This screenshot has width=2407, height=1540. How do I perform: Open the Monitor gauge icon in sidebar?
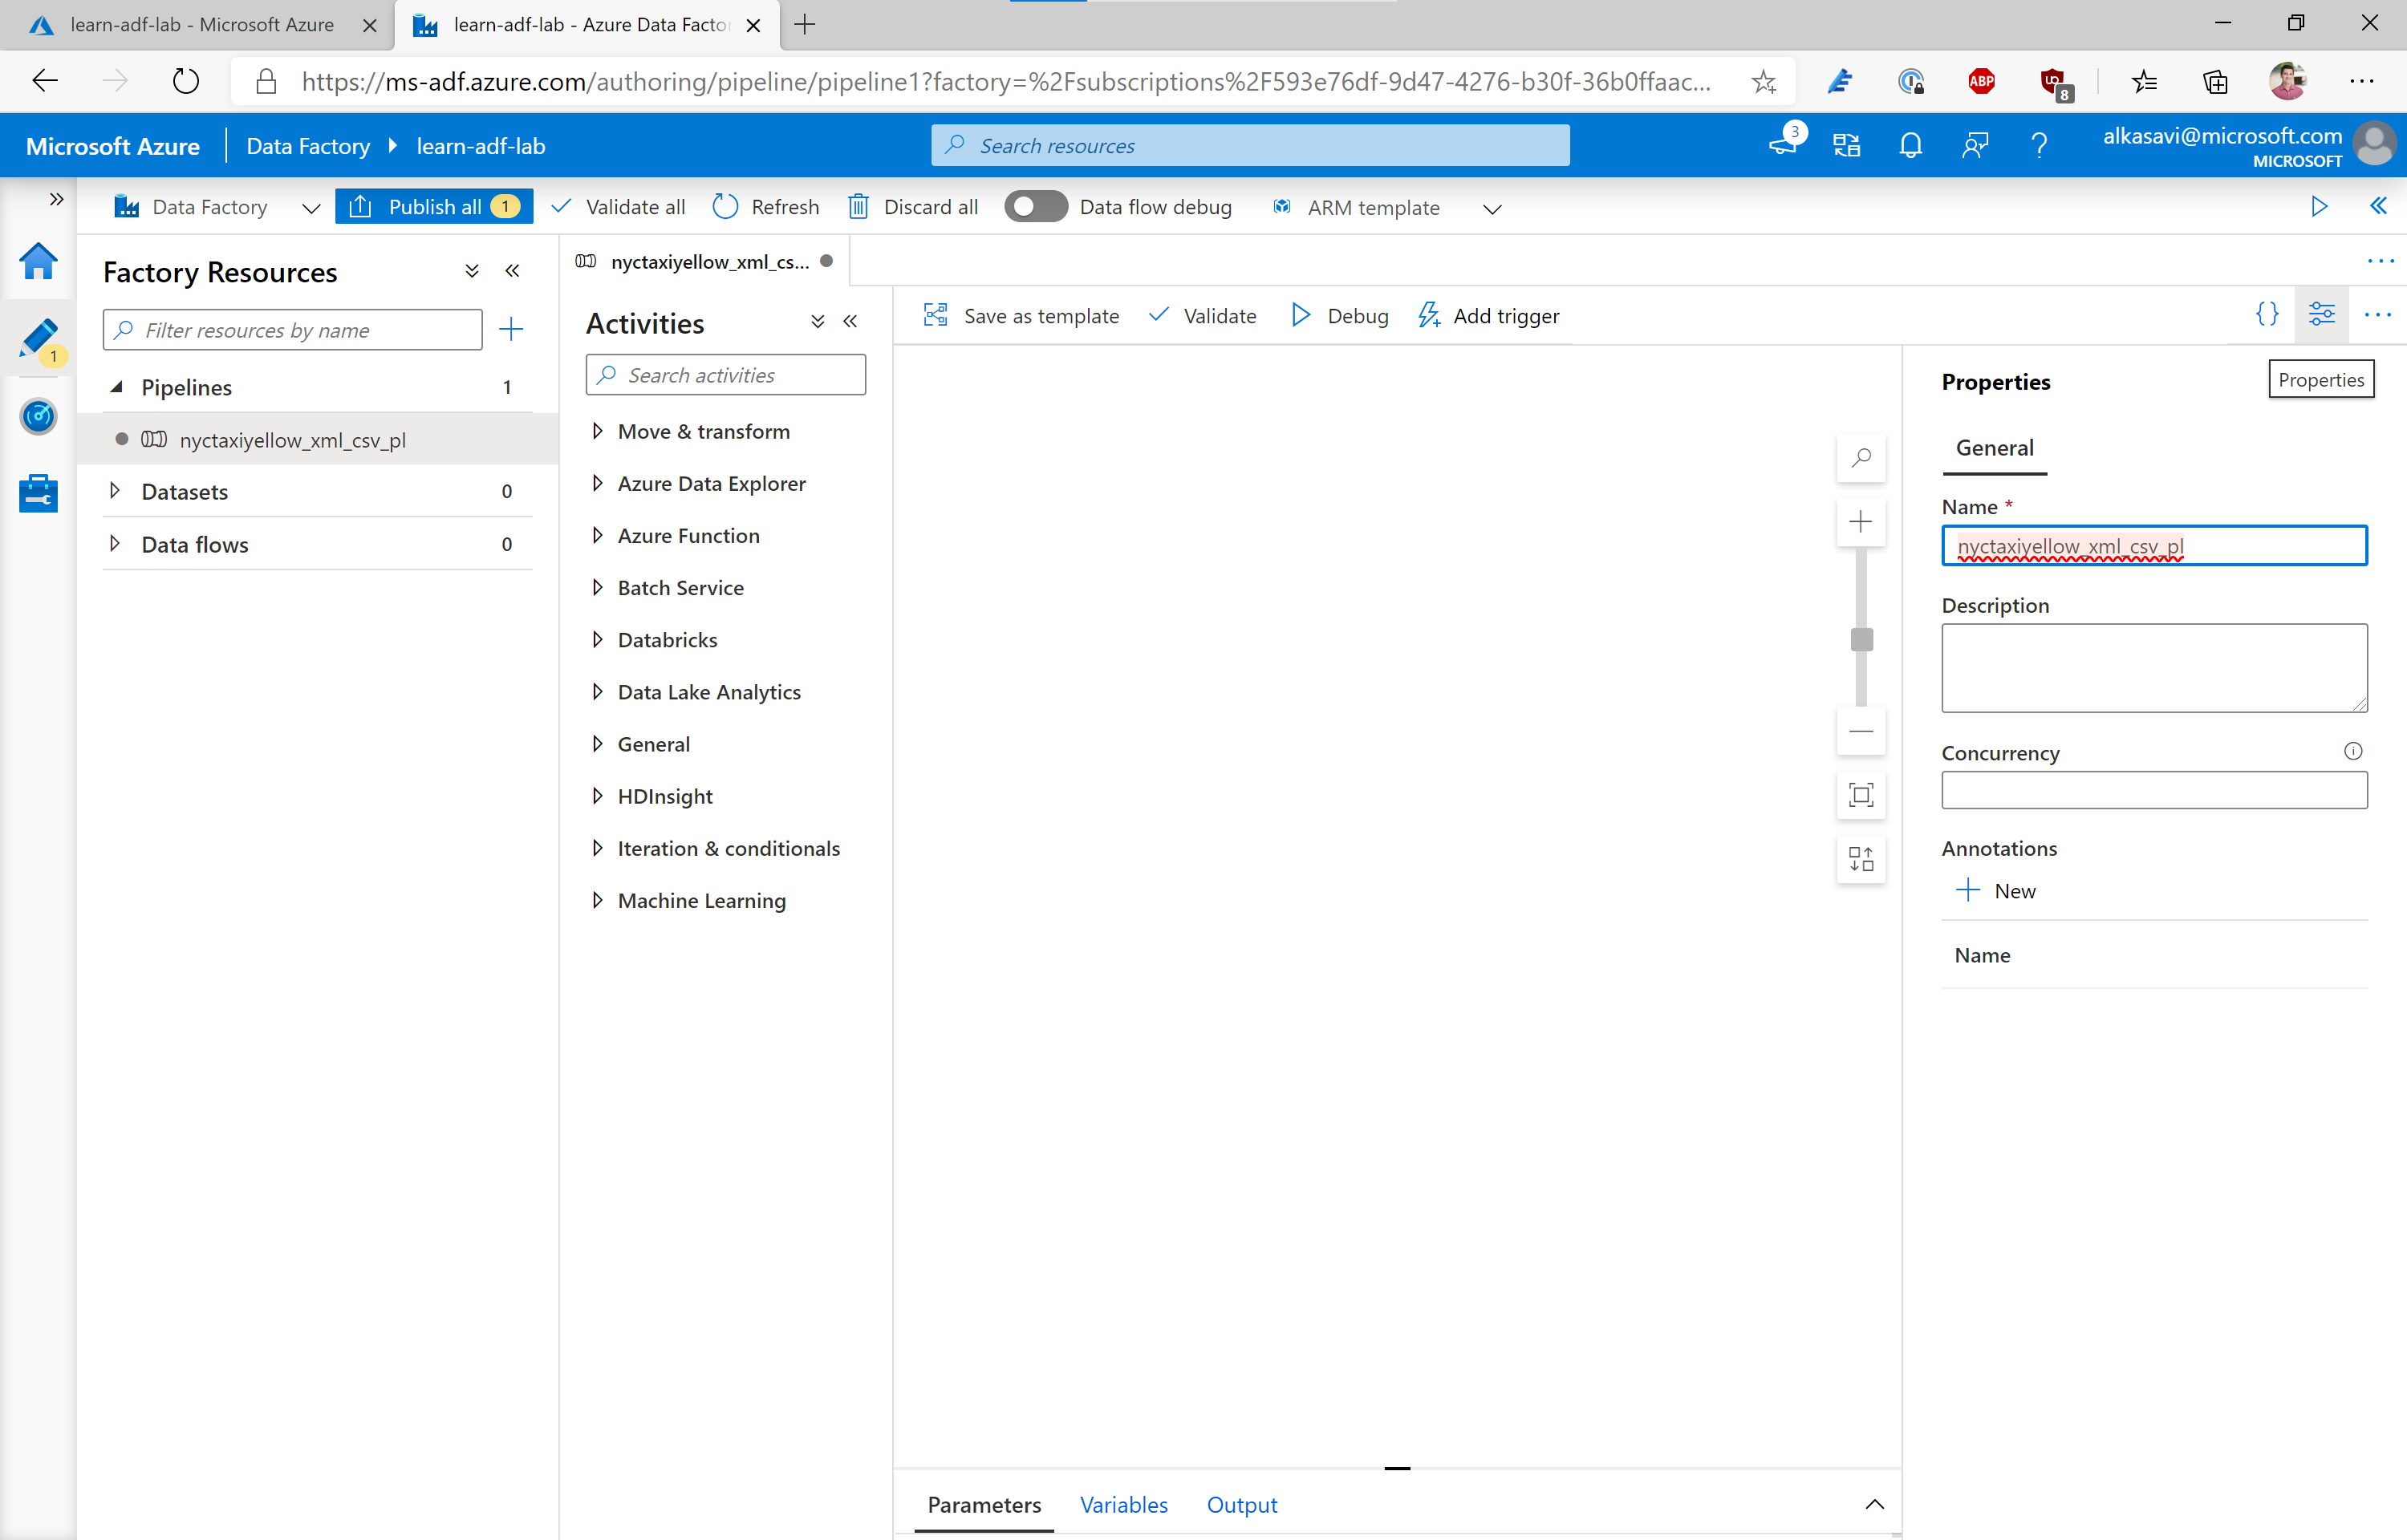(x=38, y=416)
